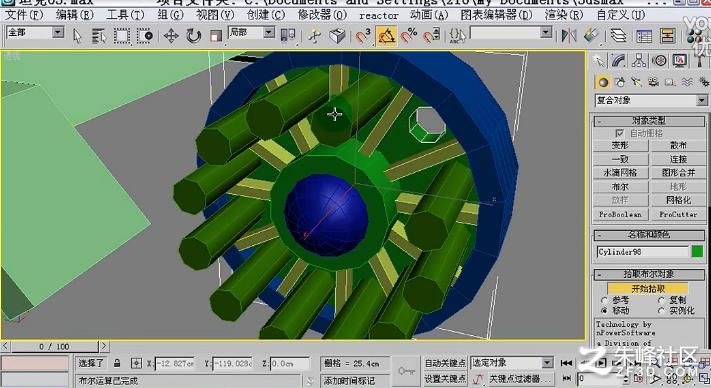
Task: Click the ProBoolean button
Action: tap(620, 214)
